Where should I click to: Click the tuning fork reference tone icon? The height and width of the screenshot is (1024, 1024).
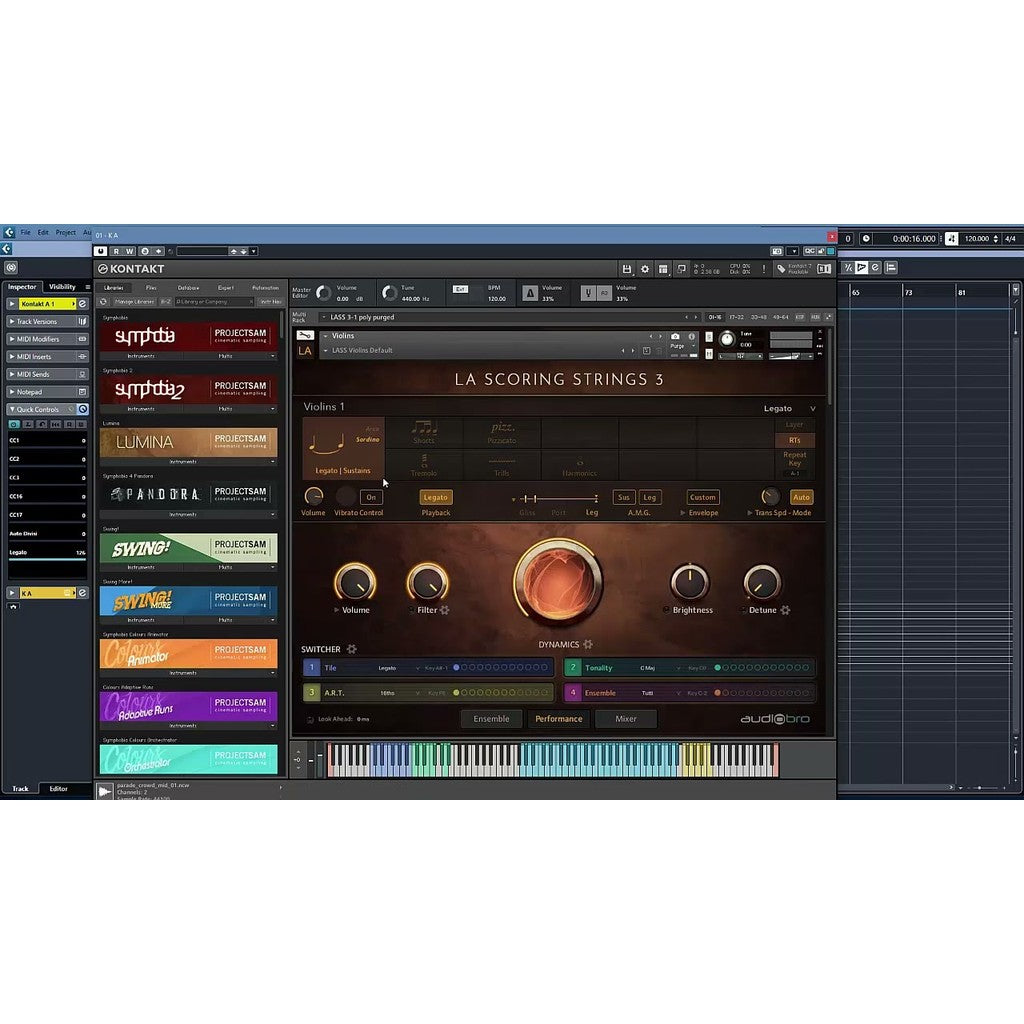click(x=588, y=293)
